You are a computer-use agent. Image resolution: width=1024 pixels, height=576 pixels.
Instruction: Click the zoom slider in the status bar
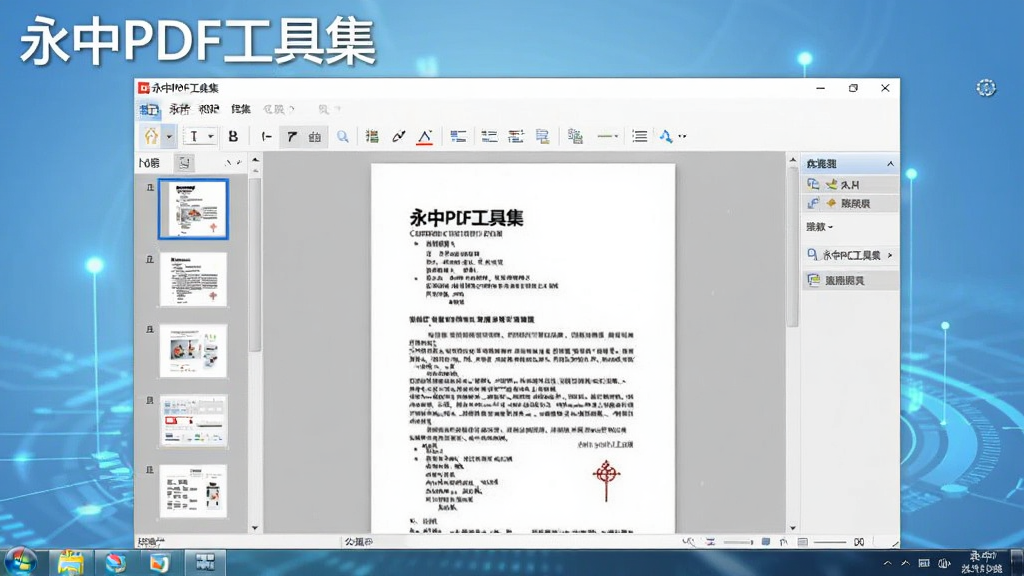[x=738, y=542]
